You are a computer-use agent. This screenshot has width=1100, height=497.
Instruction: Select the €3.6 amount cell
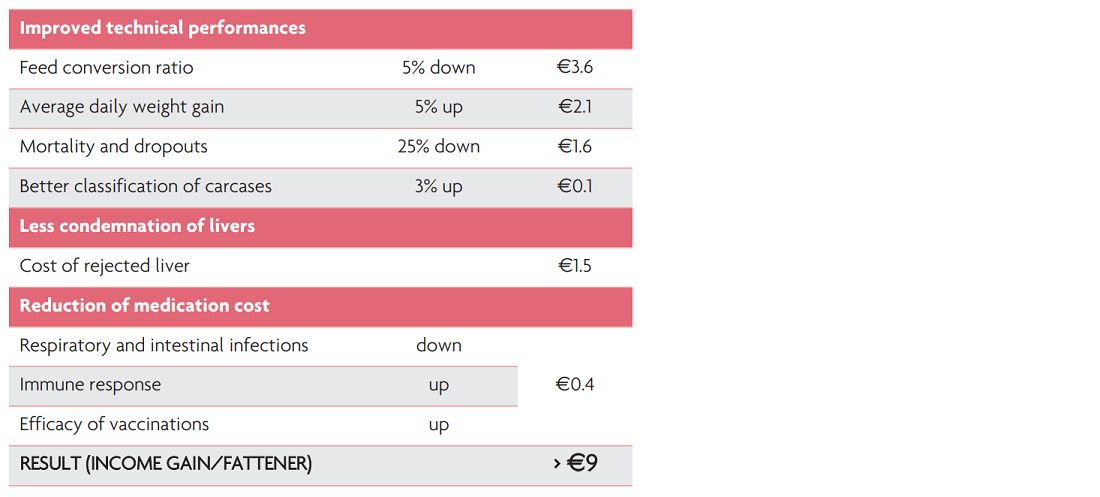575,68
